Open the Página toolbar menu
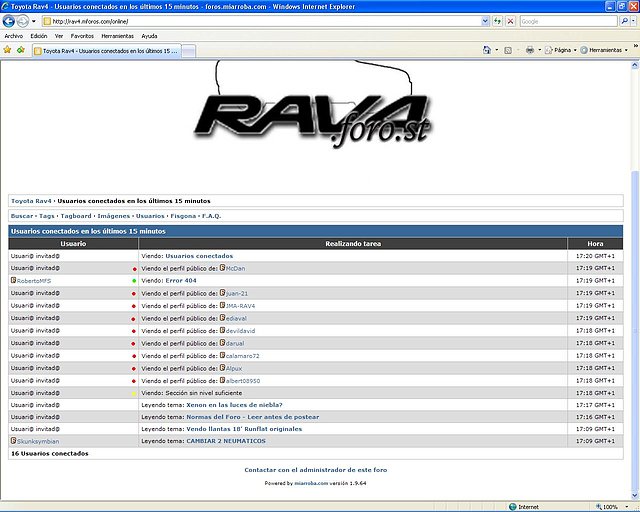Screen dimensions: 640x512 (561, 50)
